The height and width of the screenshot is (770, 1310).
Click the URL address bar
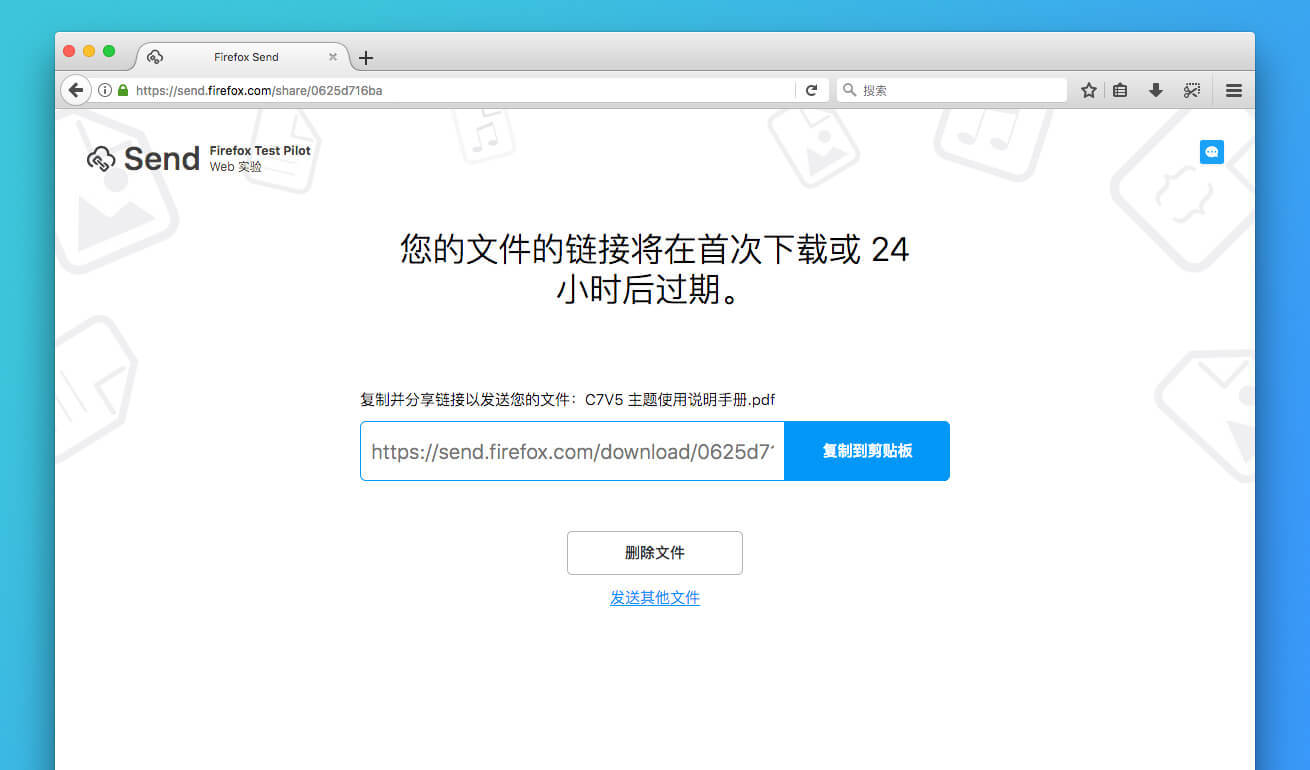coord(460,90)
